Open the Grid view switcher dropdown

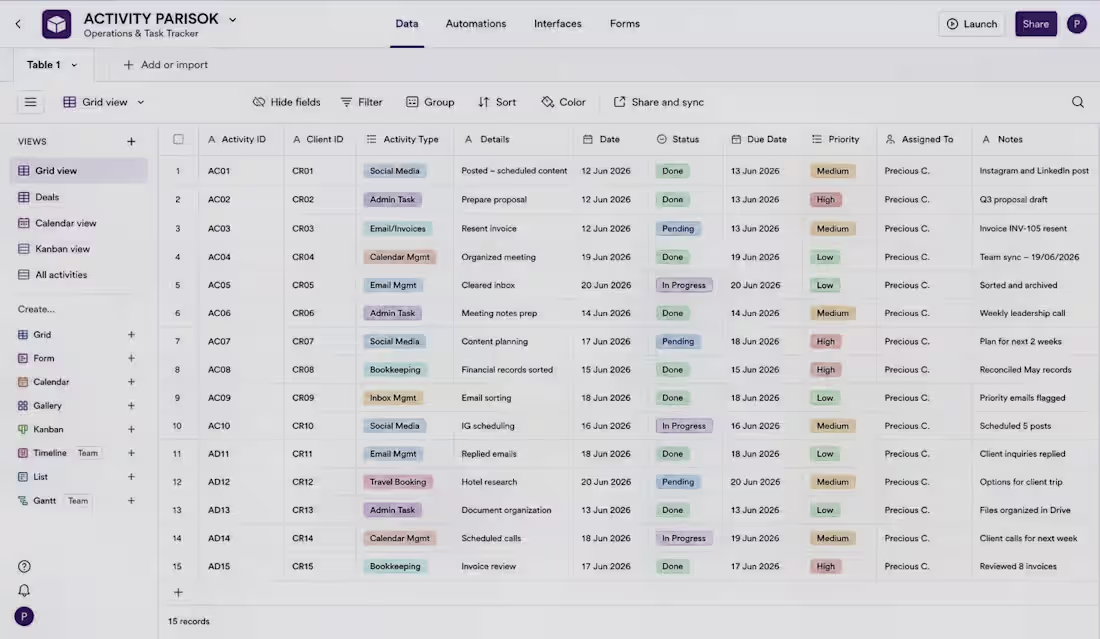104,102
